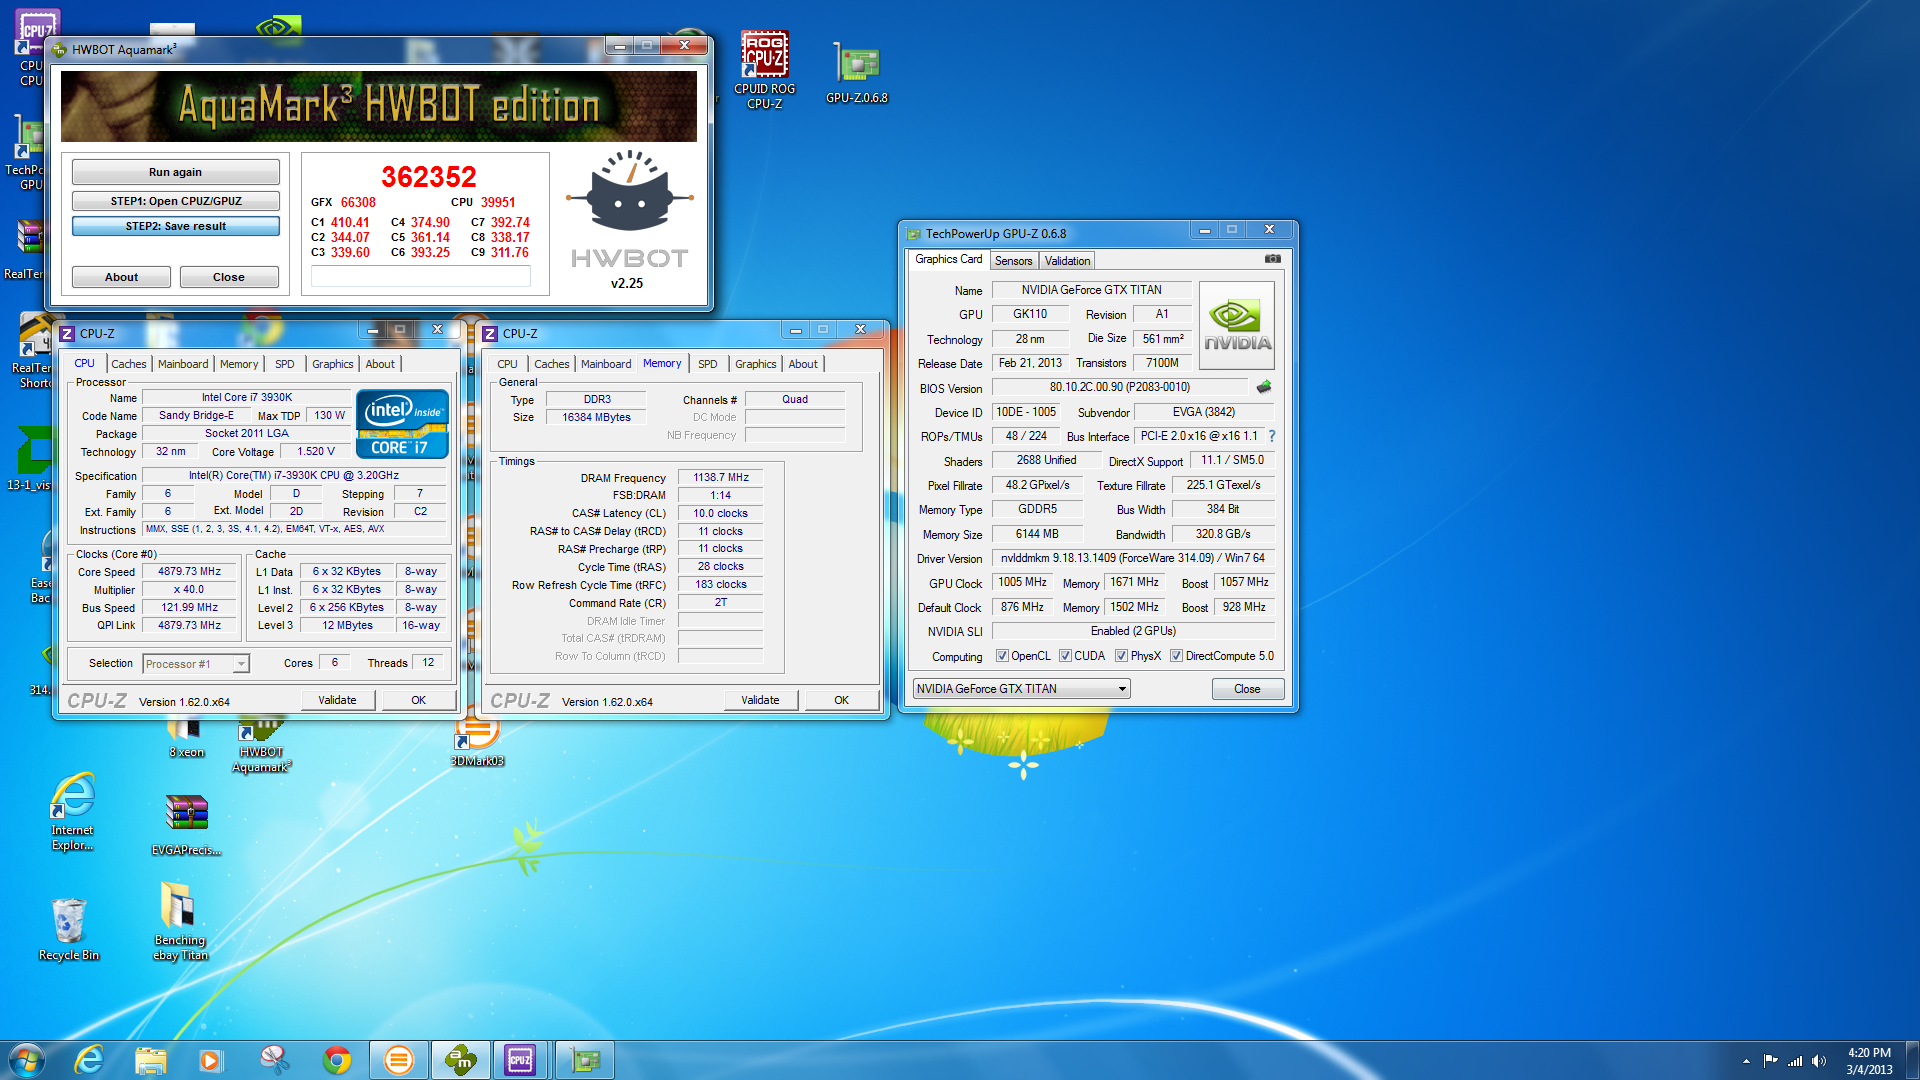Click the NVIDIA logo in GPU-Z

1237,326
